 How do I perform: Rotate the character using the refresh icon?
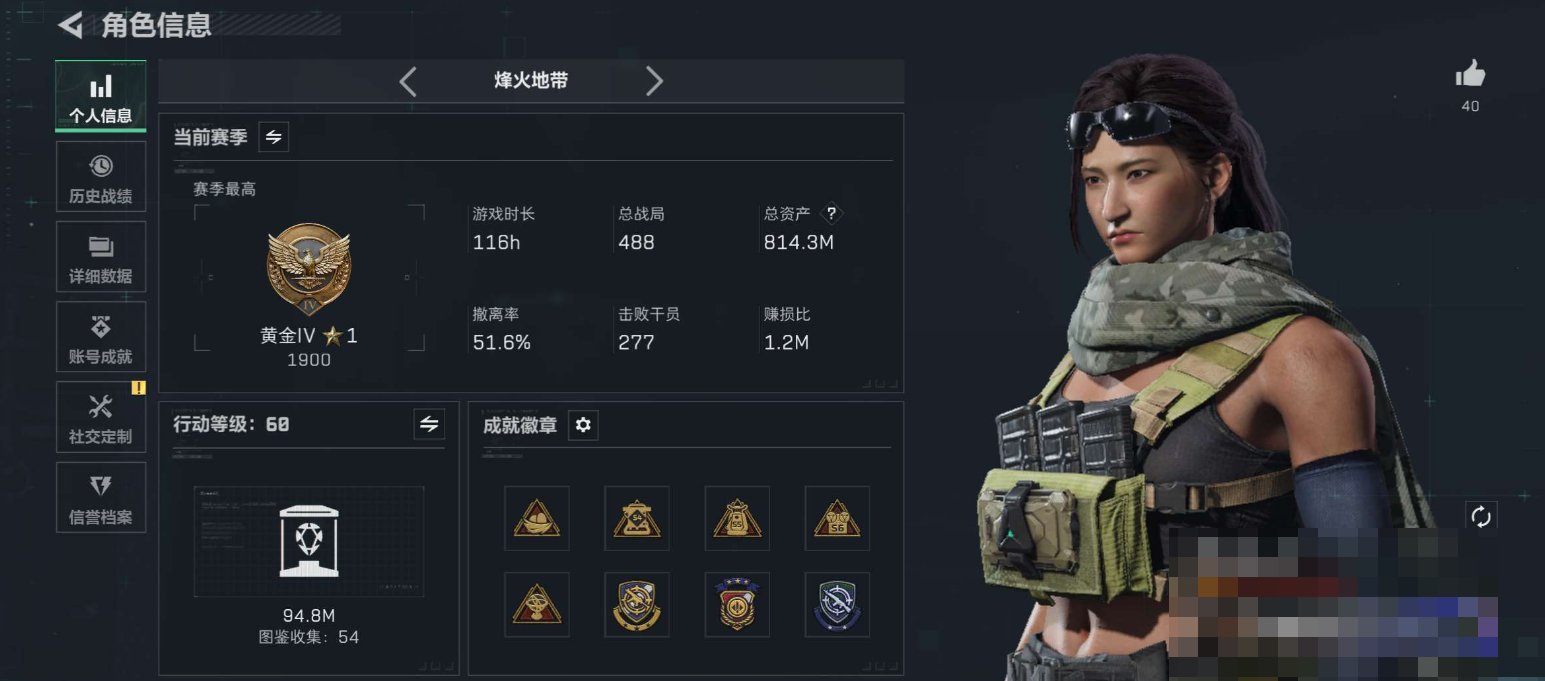[1481, 517]
